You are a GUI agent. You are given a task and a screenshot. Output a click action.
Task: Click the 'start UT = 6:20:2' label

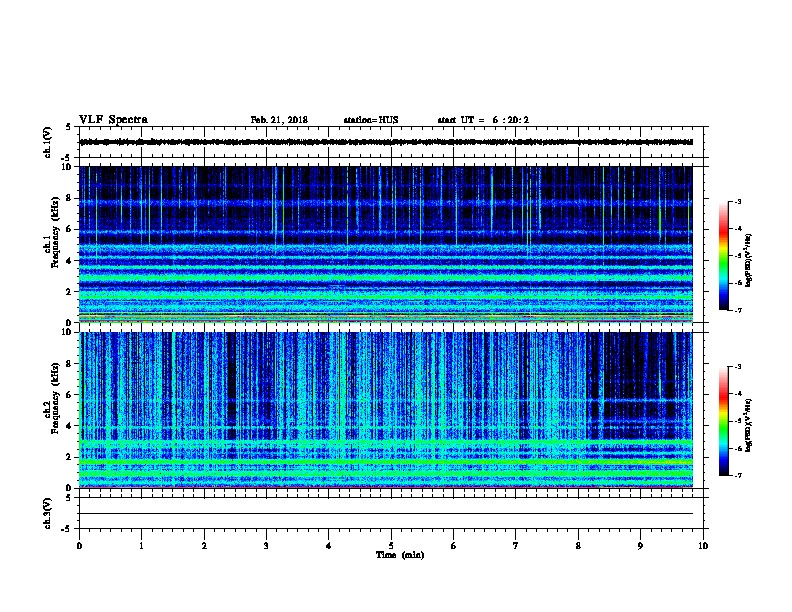[483, 120]
